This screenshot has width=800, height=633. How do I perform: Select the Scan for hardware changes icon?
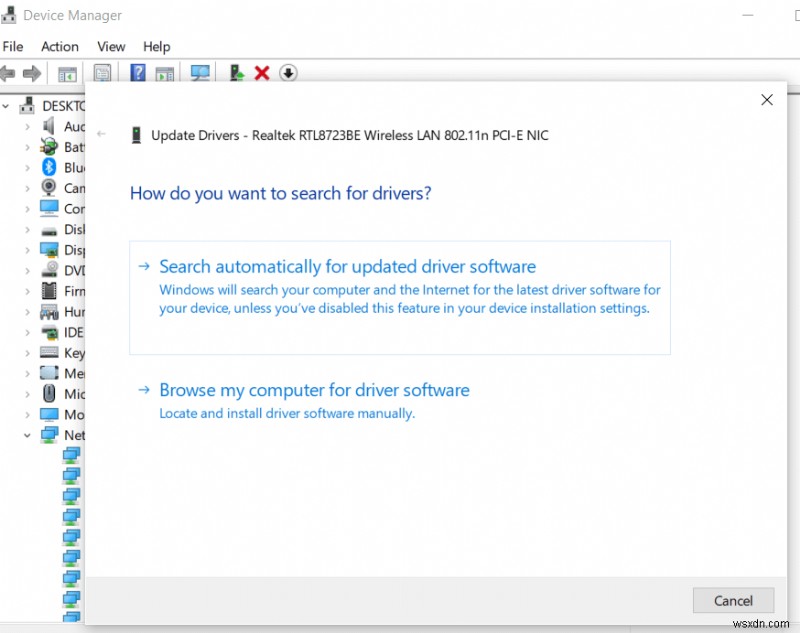(x=199, y=72)
